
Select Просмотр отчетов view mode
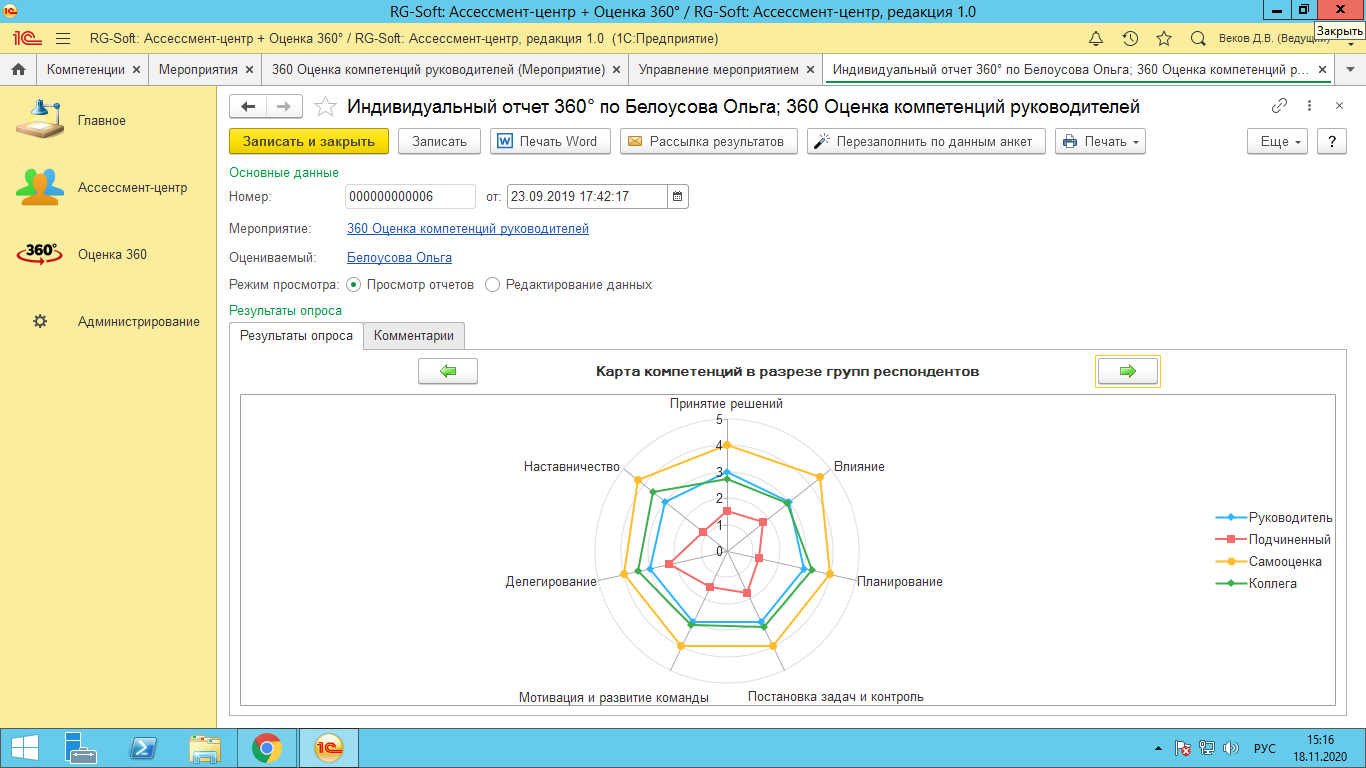(410, 284)
